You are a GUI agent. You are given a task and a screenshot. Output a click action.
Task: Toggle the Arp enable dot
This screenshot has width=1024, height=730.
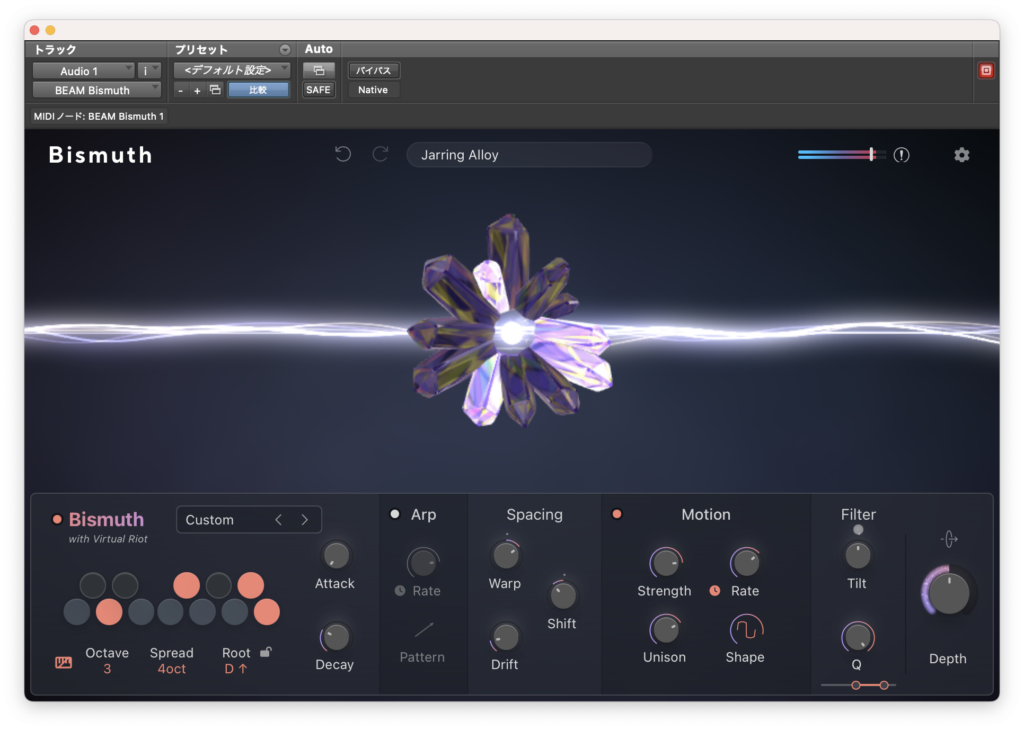(395, 514)
